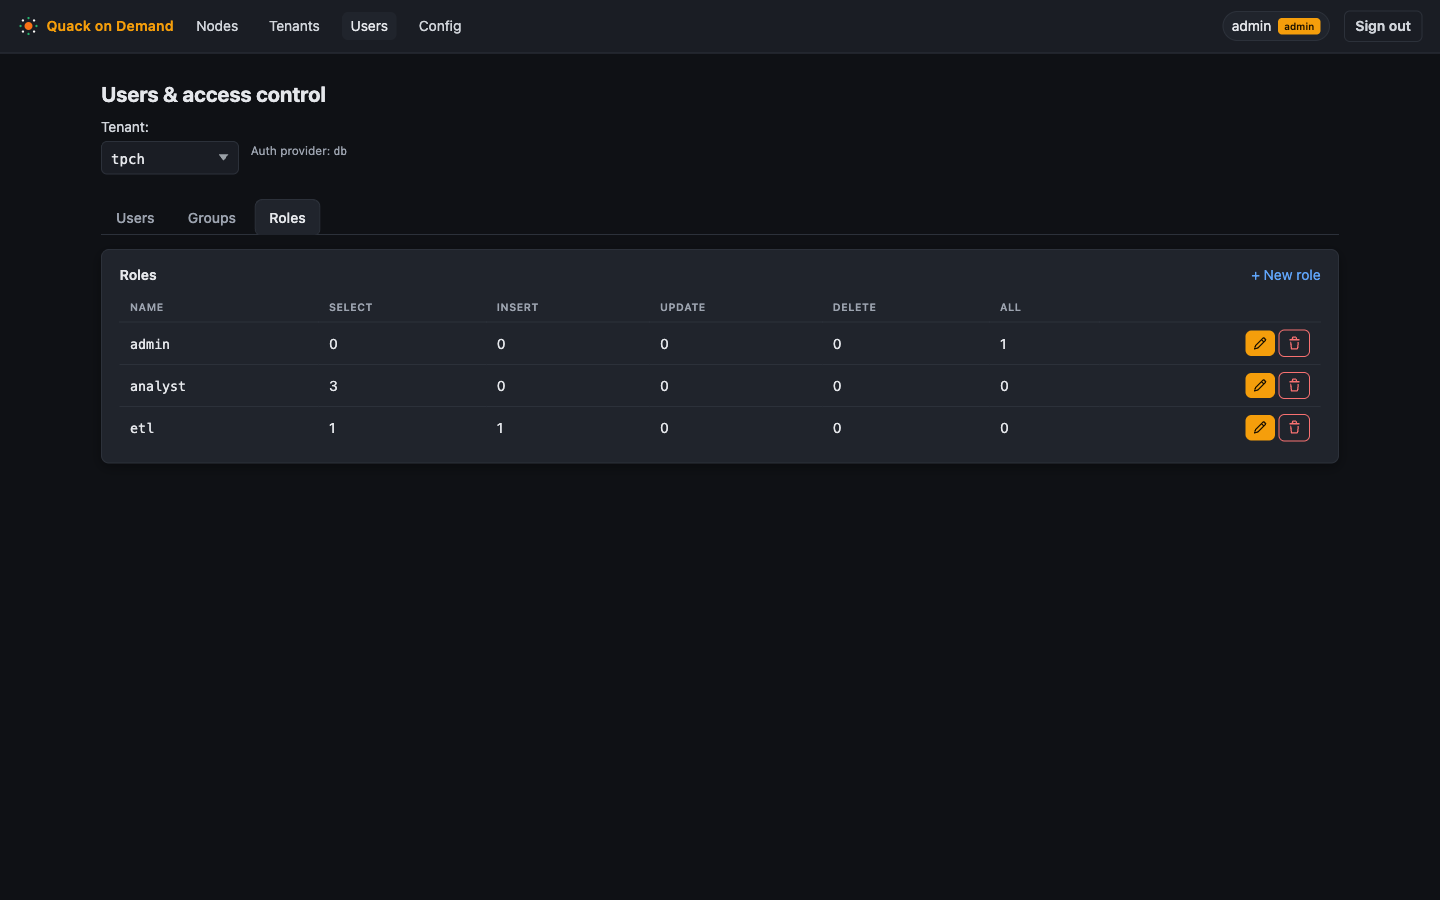Click the ALL column header
The image size is (1440, 900).
click(1011, 307)
